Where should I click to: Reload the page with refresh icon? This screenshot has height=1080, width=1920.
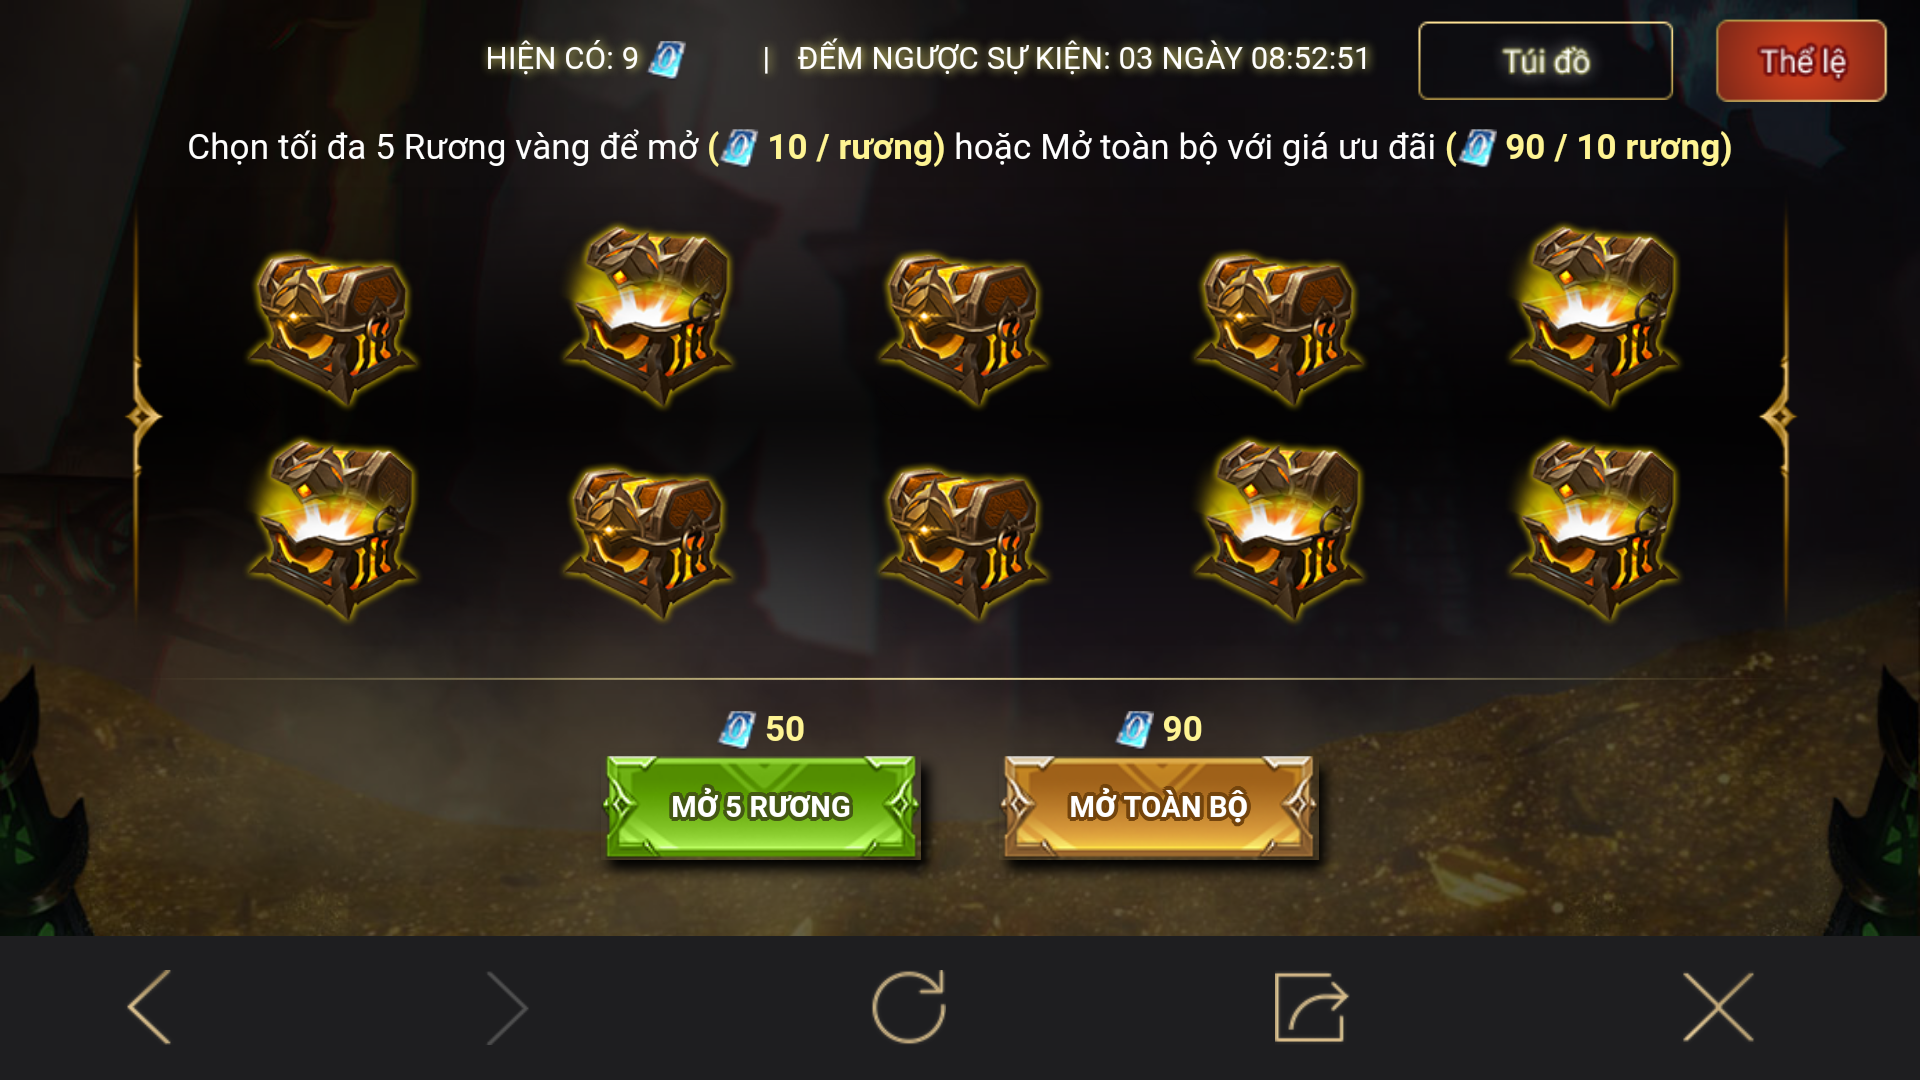pos(909,1007)
